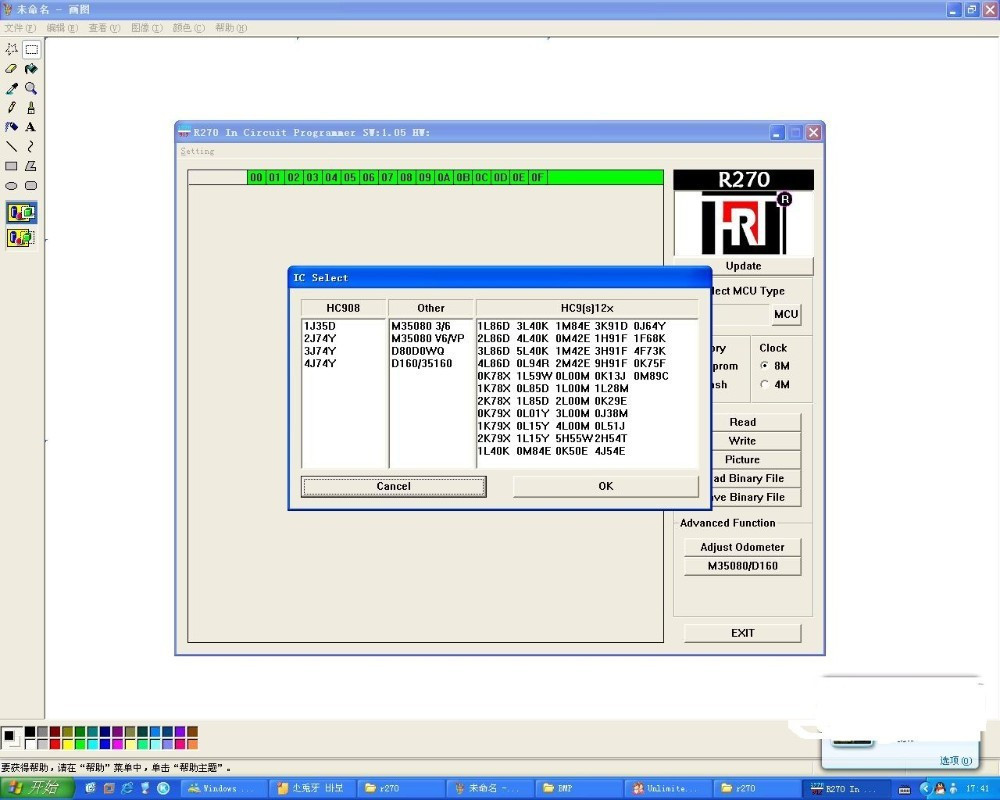Open the Setting menu in R270 window

point(197,151)
